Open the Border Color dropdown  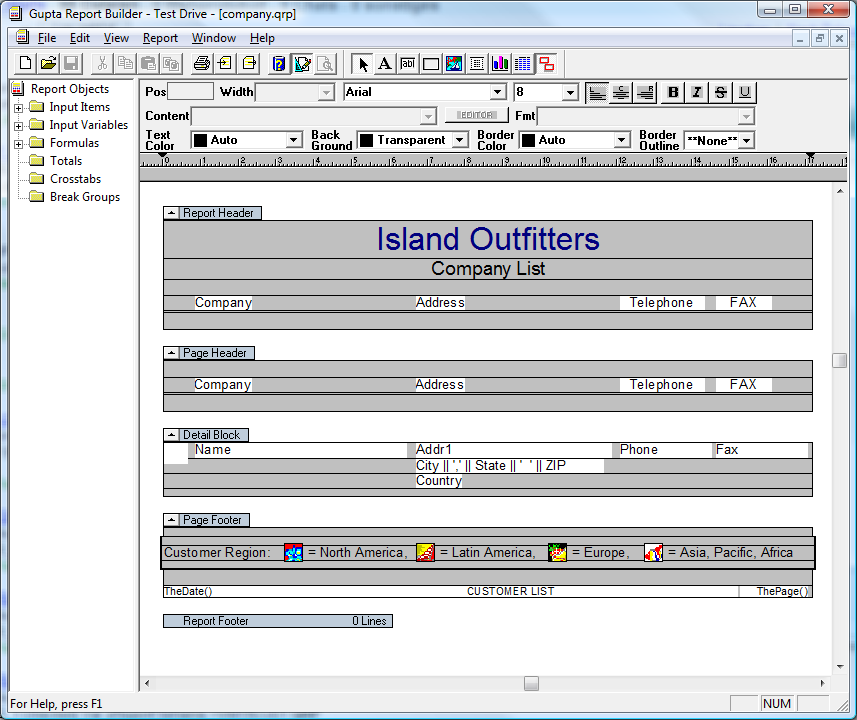tap(621, 141)
